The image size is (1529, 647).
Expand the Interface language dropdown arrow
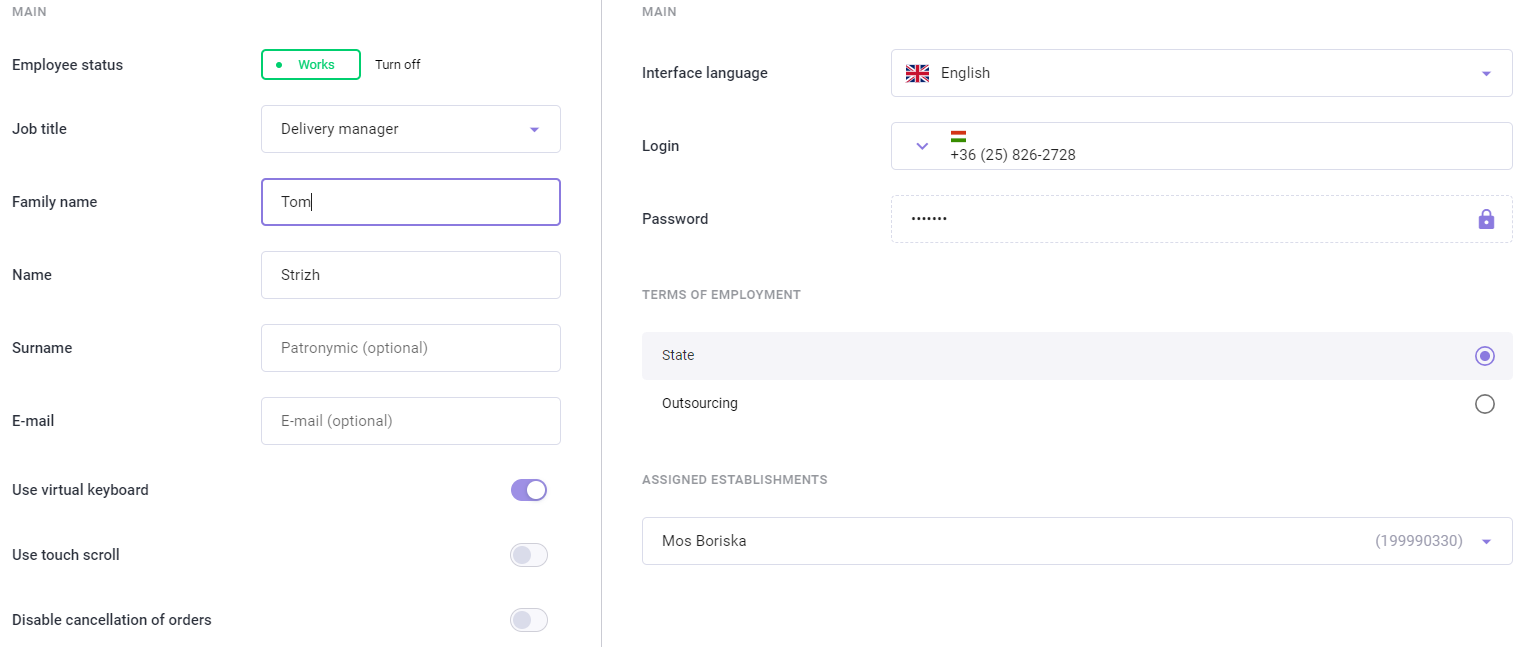click(1486, 73)
